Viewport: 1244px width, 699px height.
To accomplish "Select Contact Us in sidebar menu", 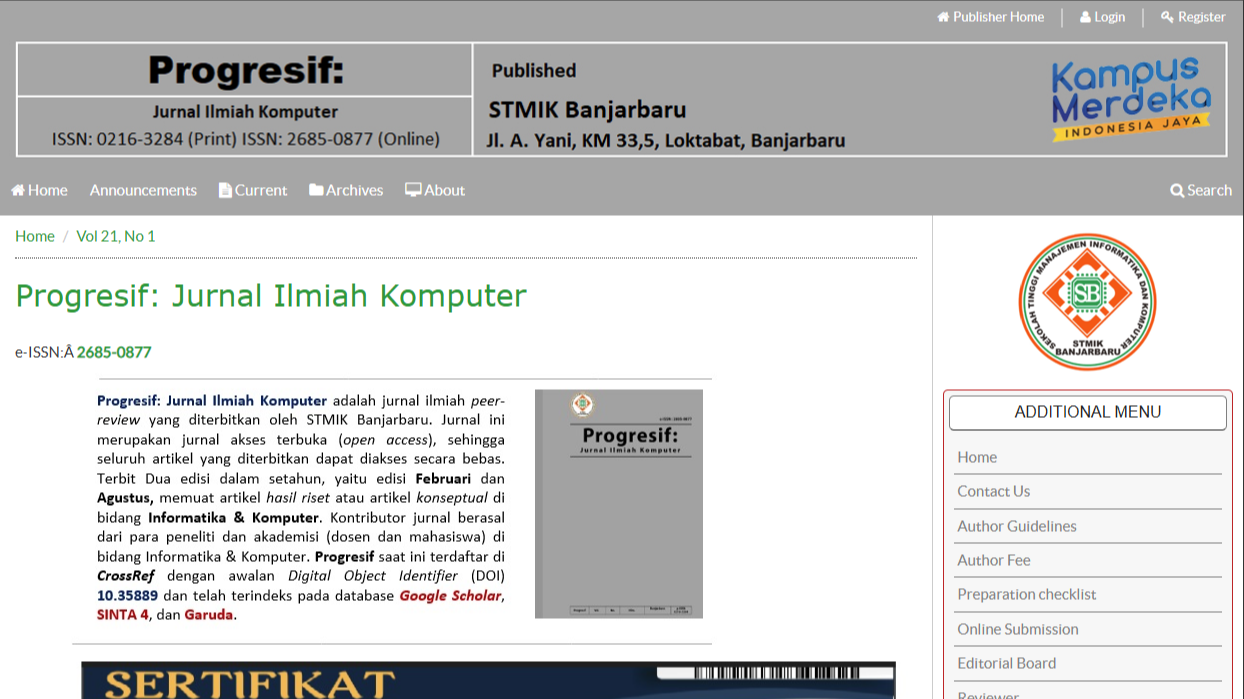I will point(993,491).
